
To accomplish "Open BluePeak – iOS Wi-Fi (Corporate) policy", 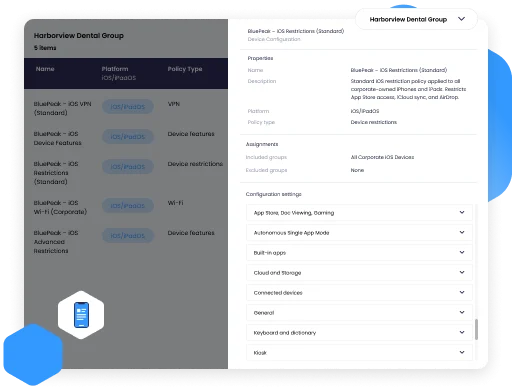I will 60,207.
